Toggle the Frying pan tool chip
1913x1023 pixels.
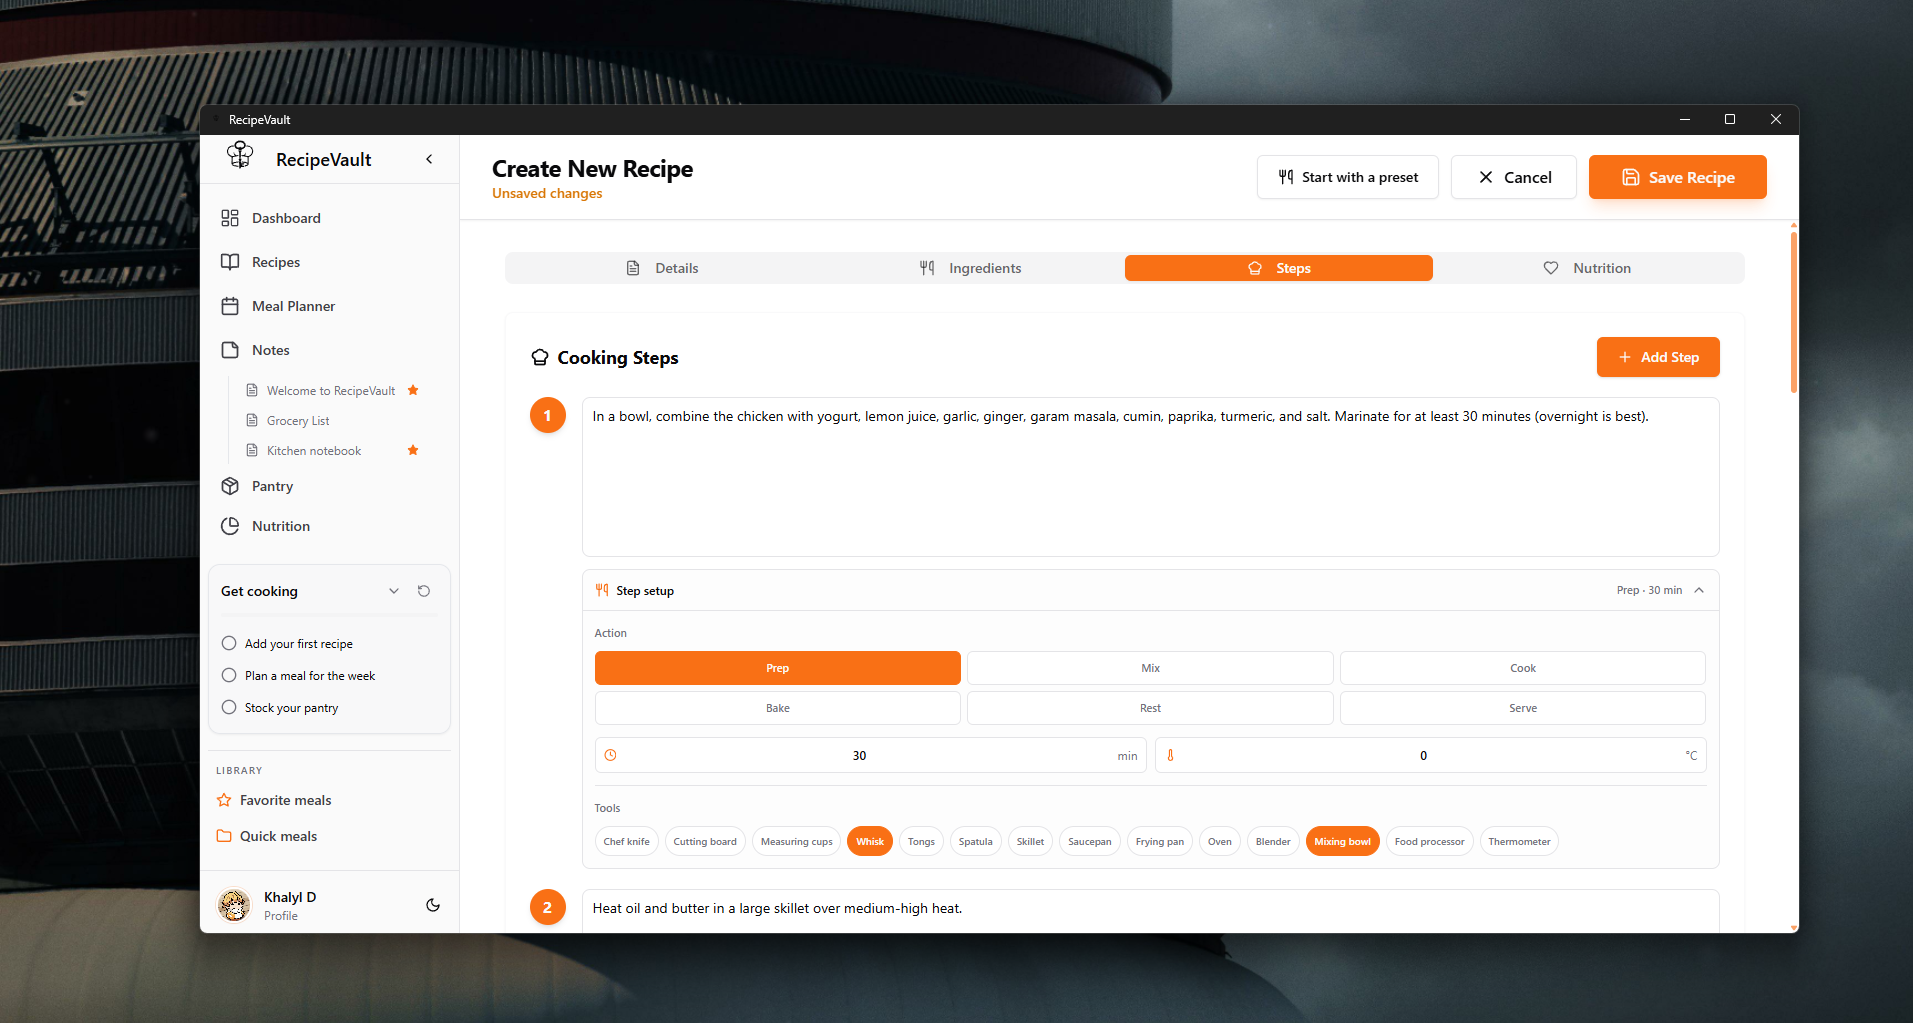point(1159,841)
